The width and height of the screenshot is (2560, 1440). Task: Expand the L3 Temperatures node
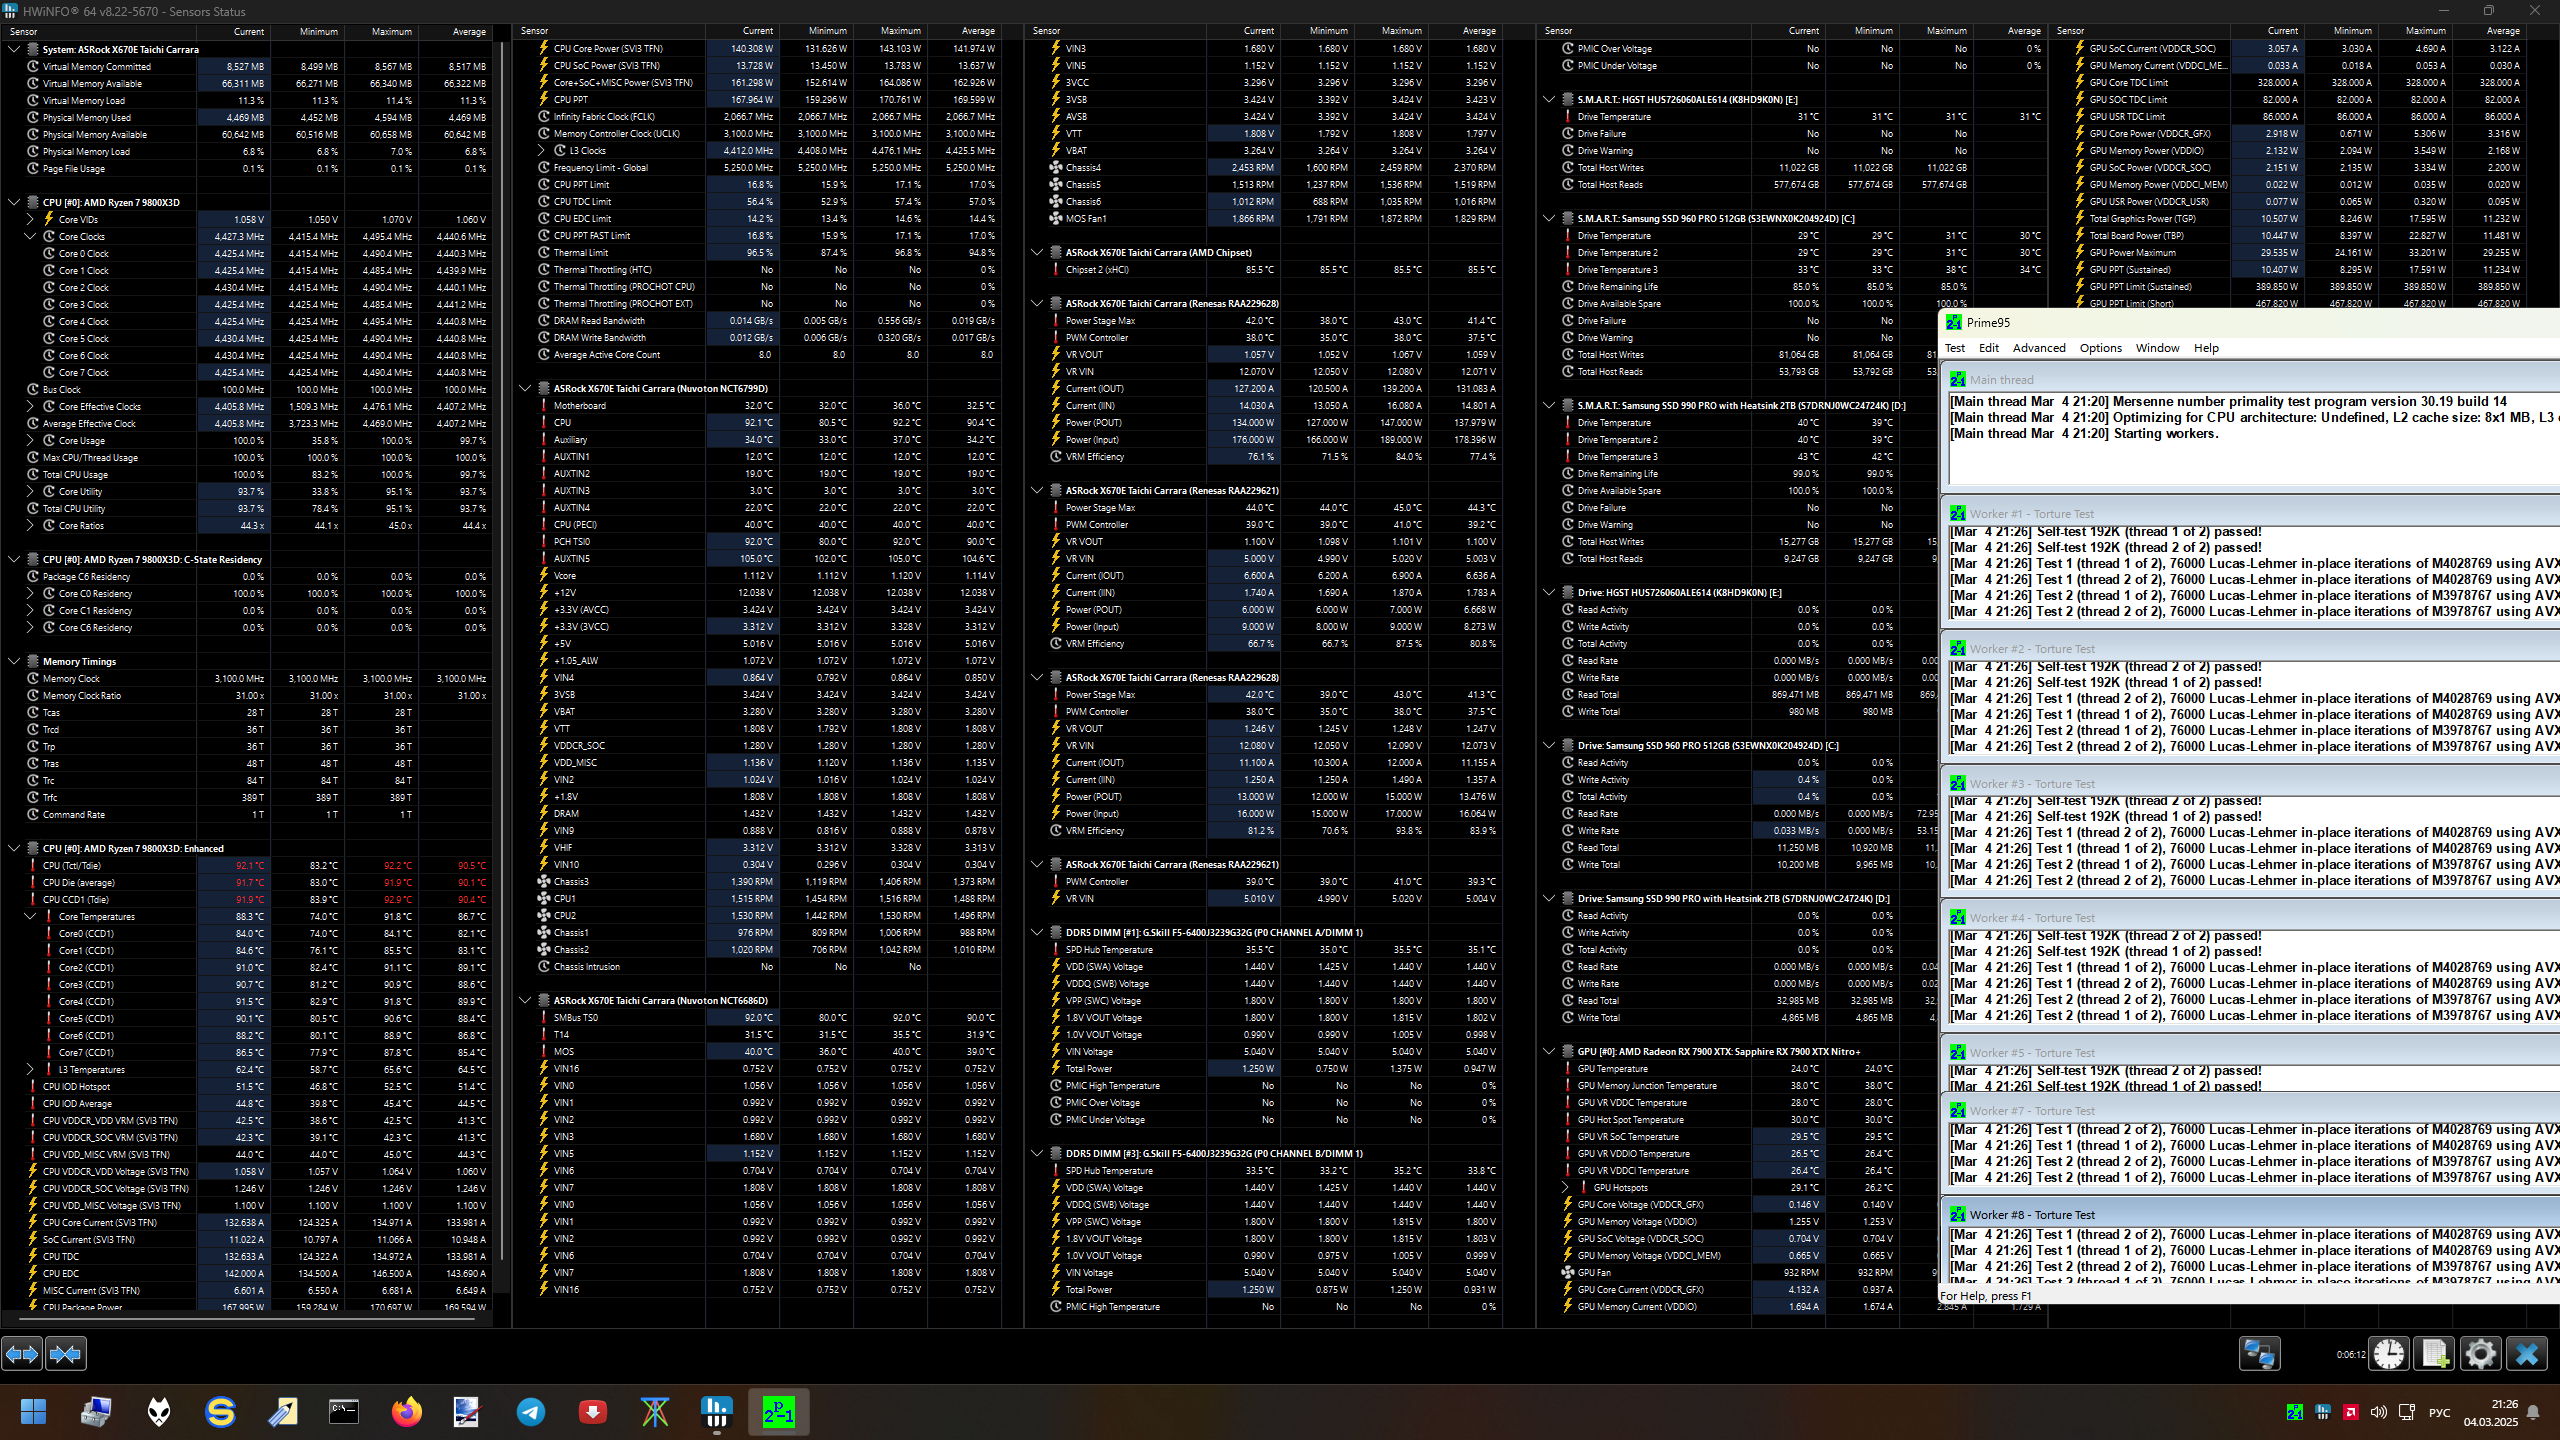pos(30,1070)
